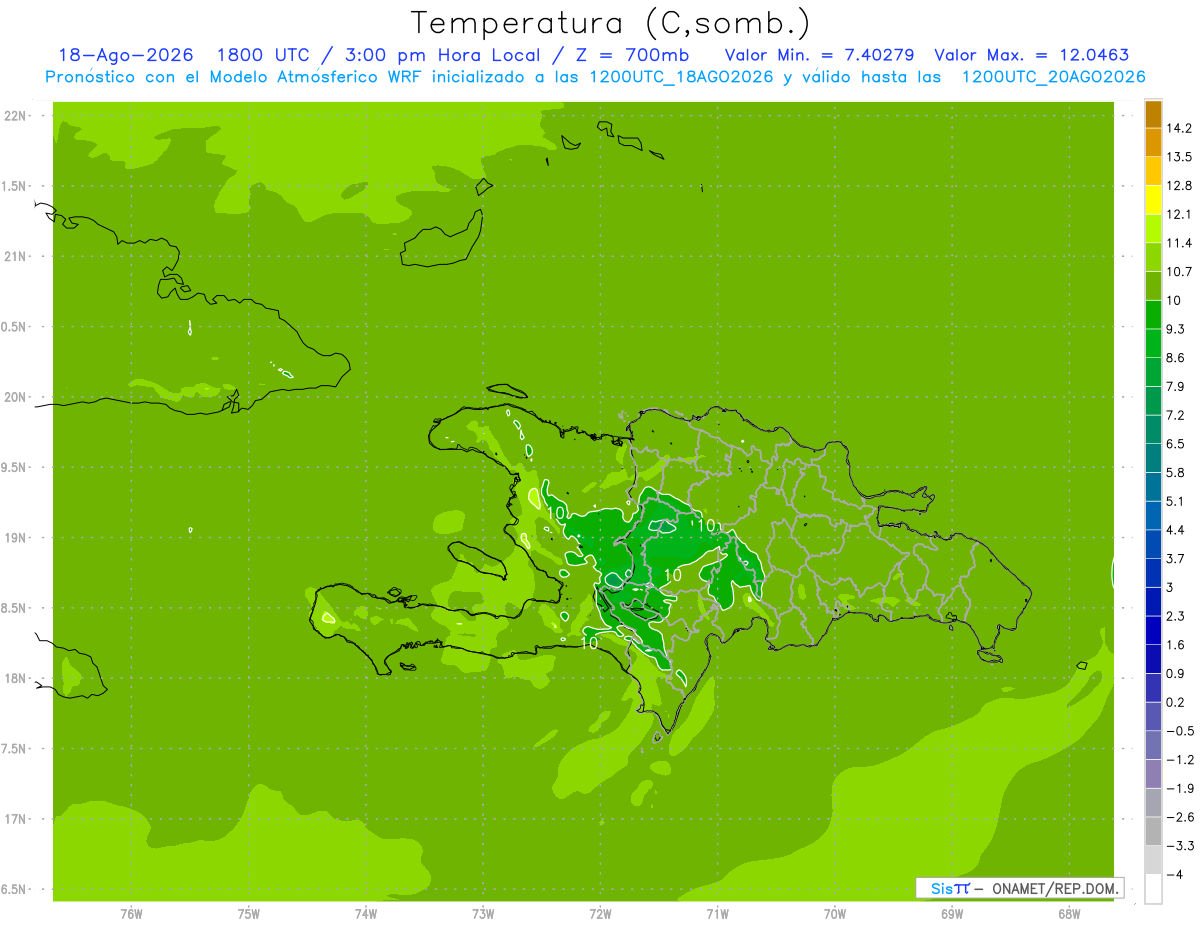Click the 20N latitude label

(17, 397)
